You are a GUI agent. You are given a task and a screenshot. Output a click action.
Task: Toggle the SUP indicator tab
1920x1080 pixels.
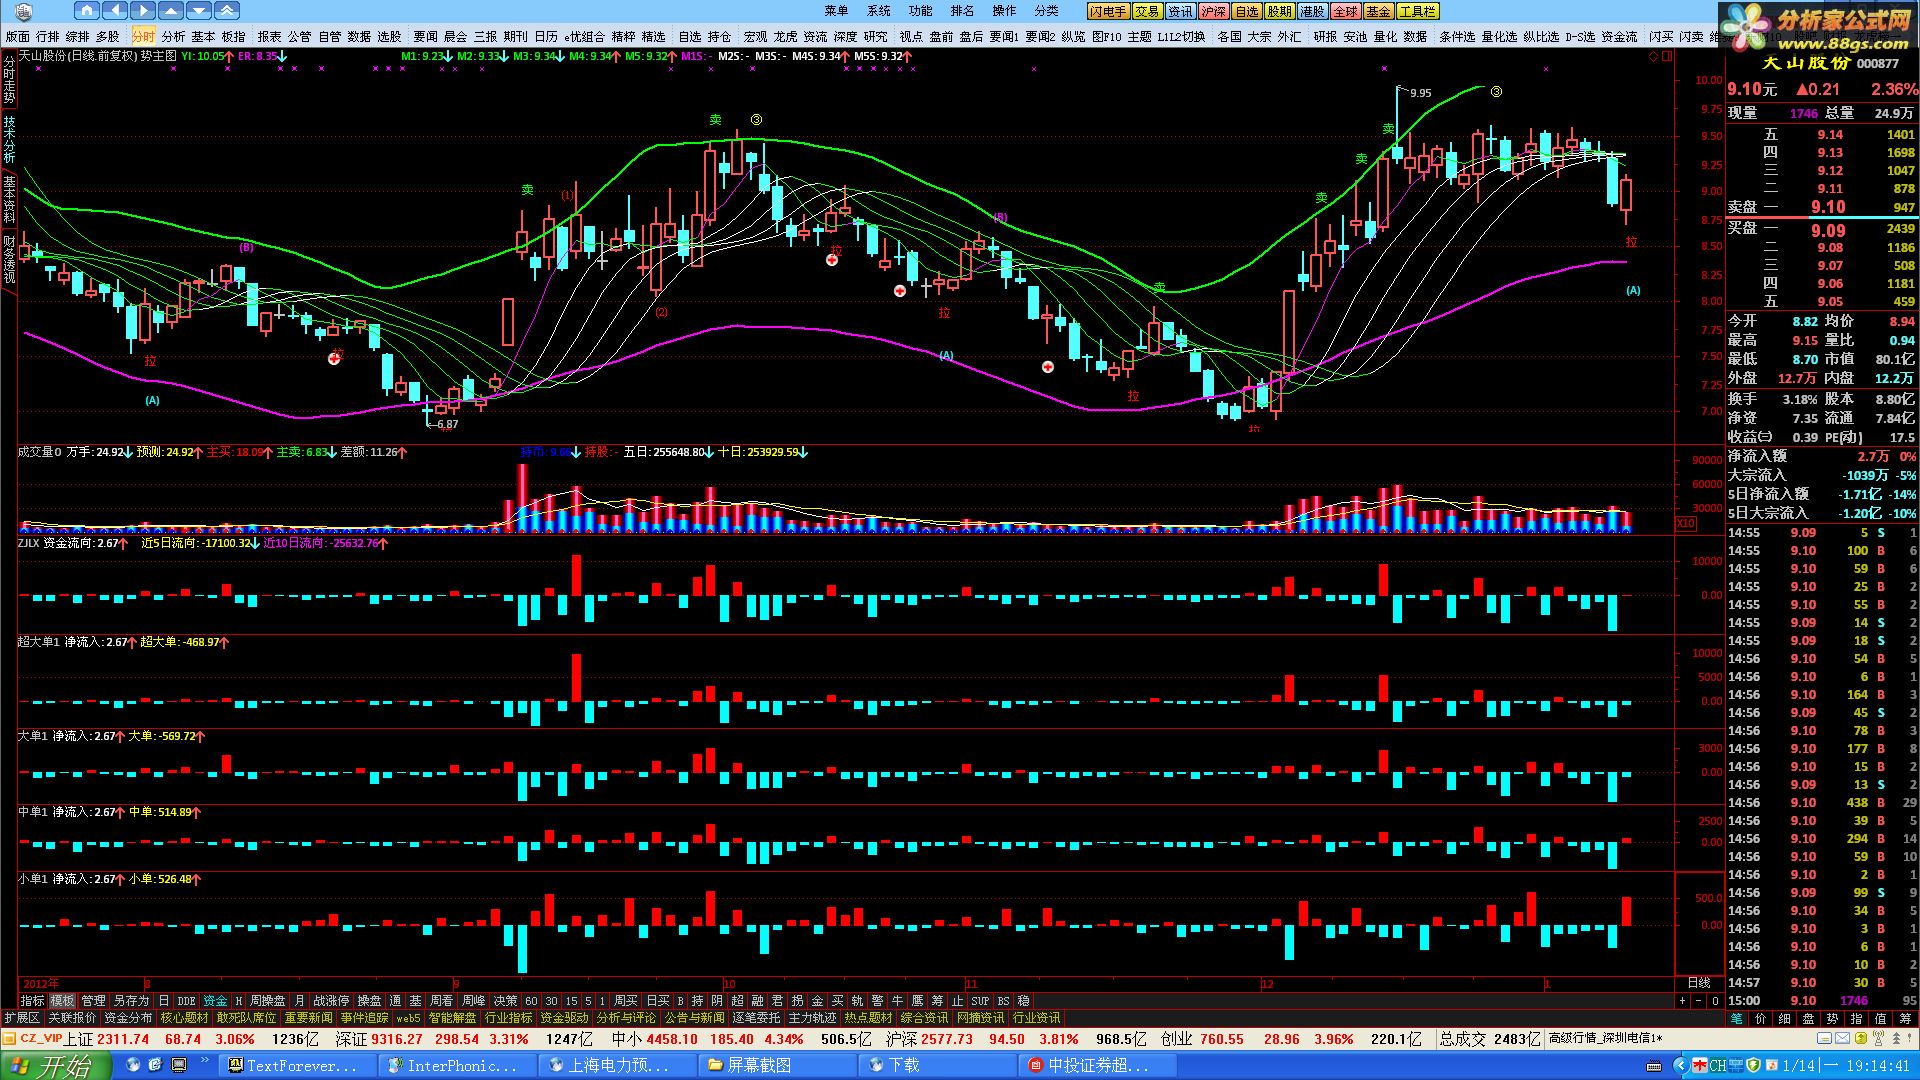979,1000
